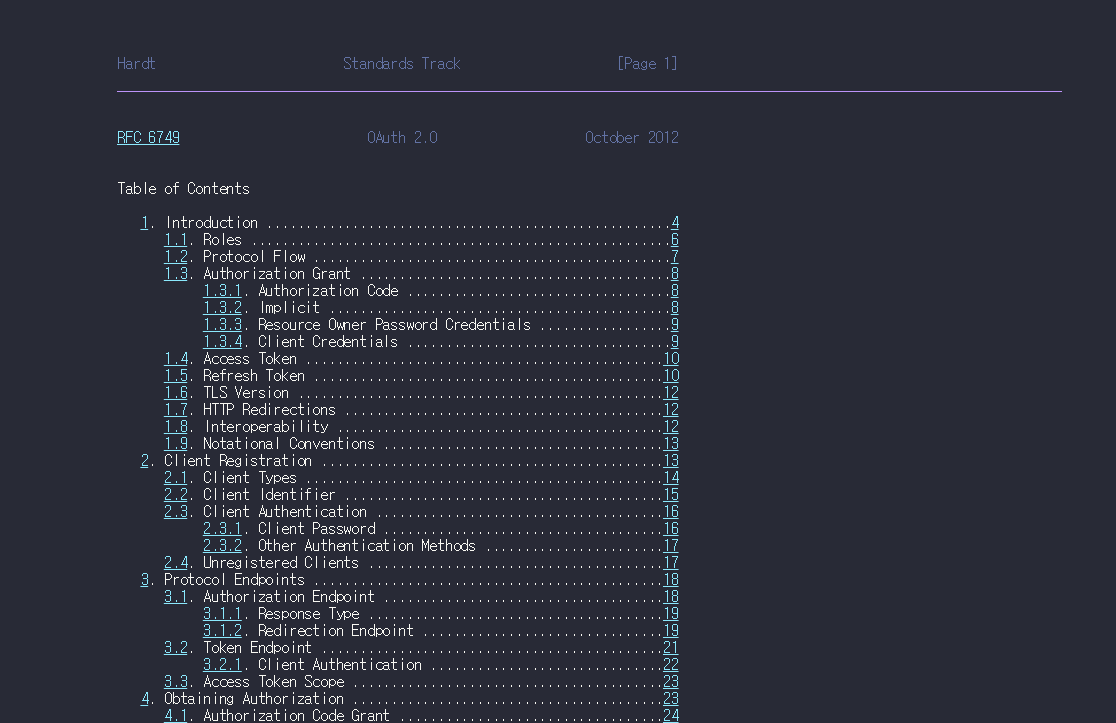Jump to section 3 Protocol Endpoints
Image resolution: width=1116 pixels, height=723 pixels.
144,581
